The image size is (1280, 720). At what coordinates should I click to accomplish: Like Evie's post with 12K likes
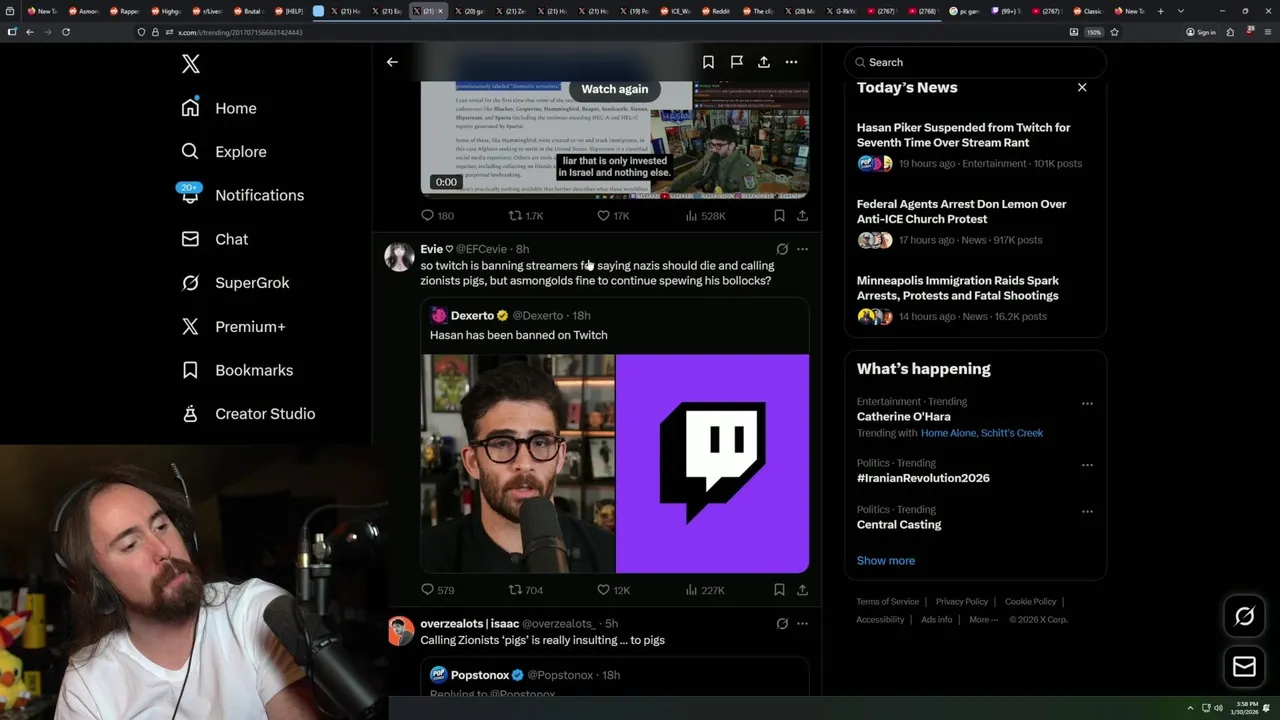pos(613,590)
